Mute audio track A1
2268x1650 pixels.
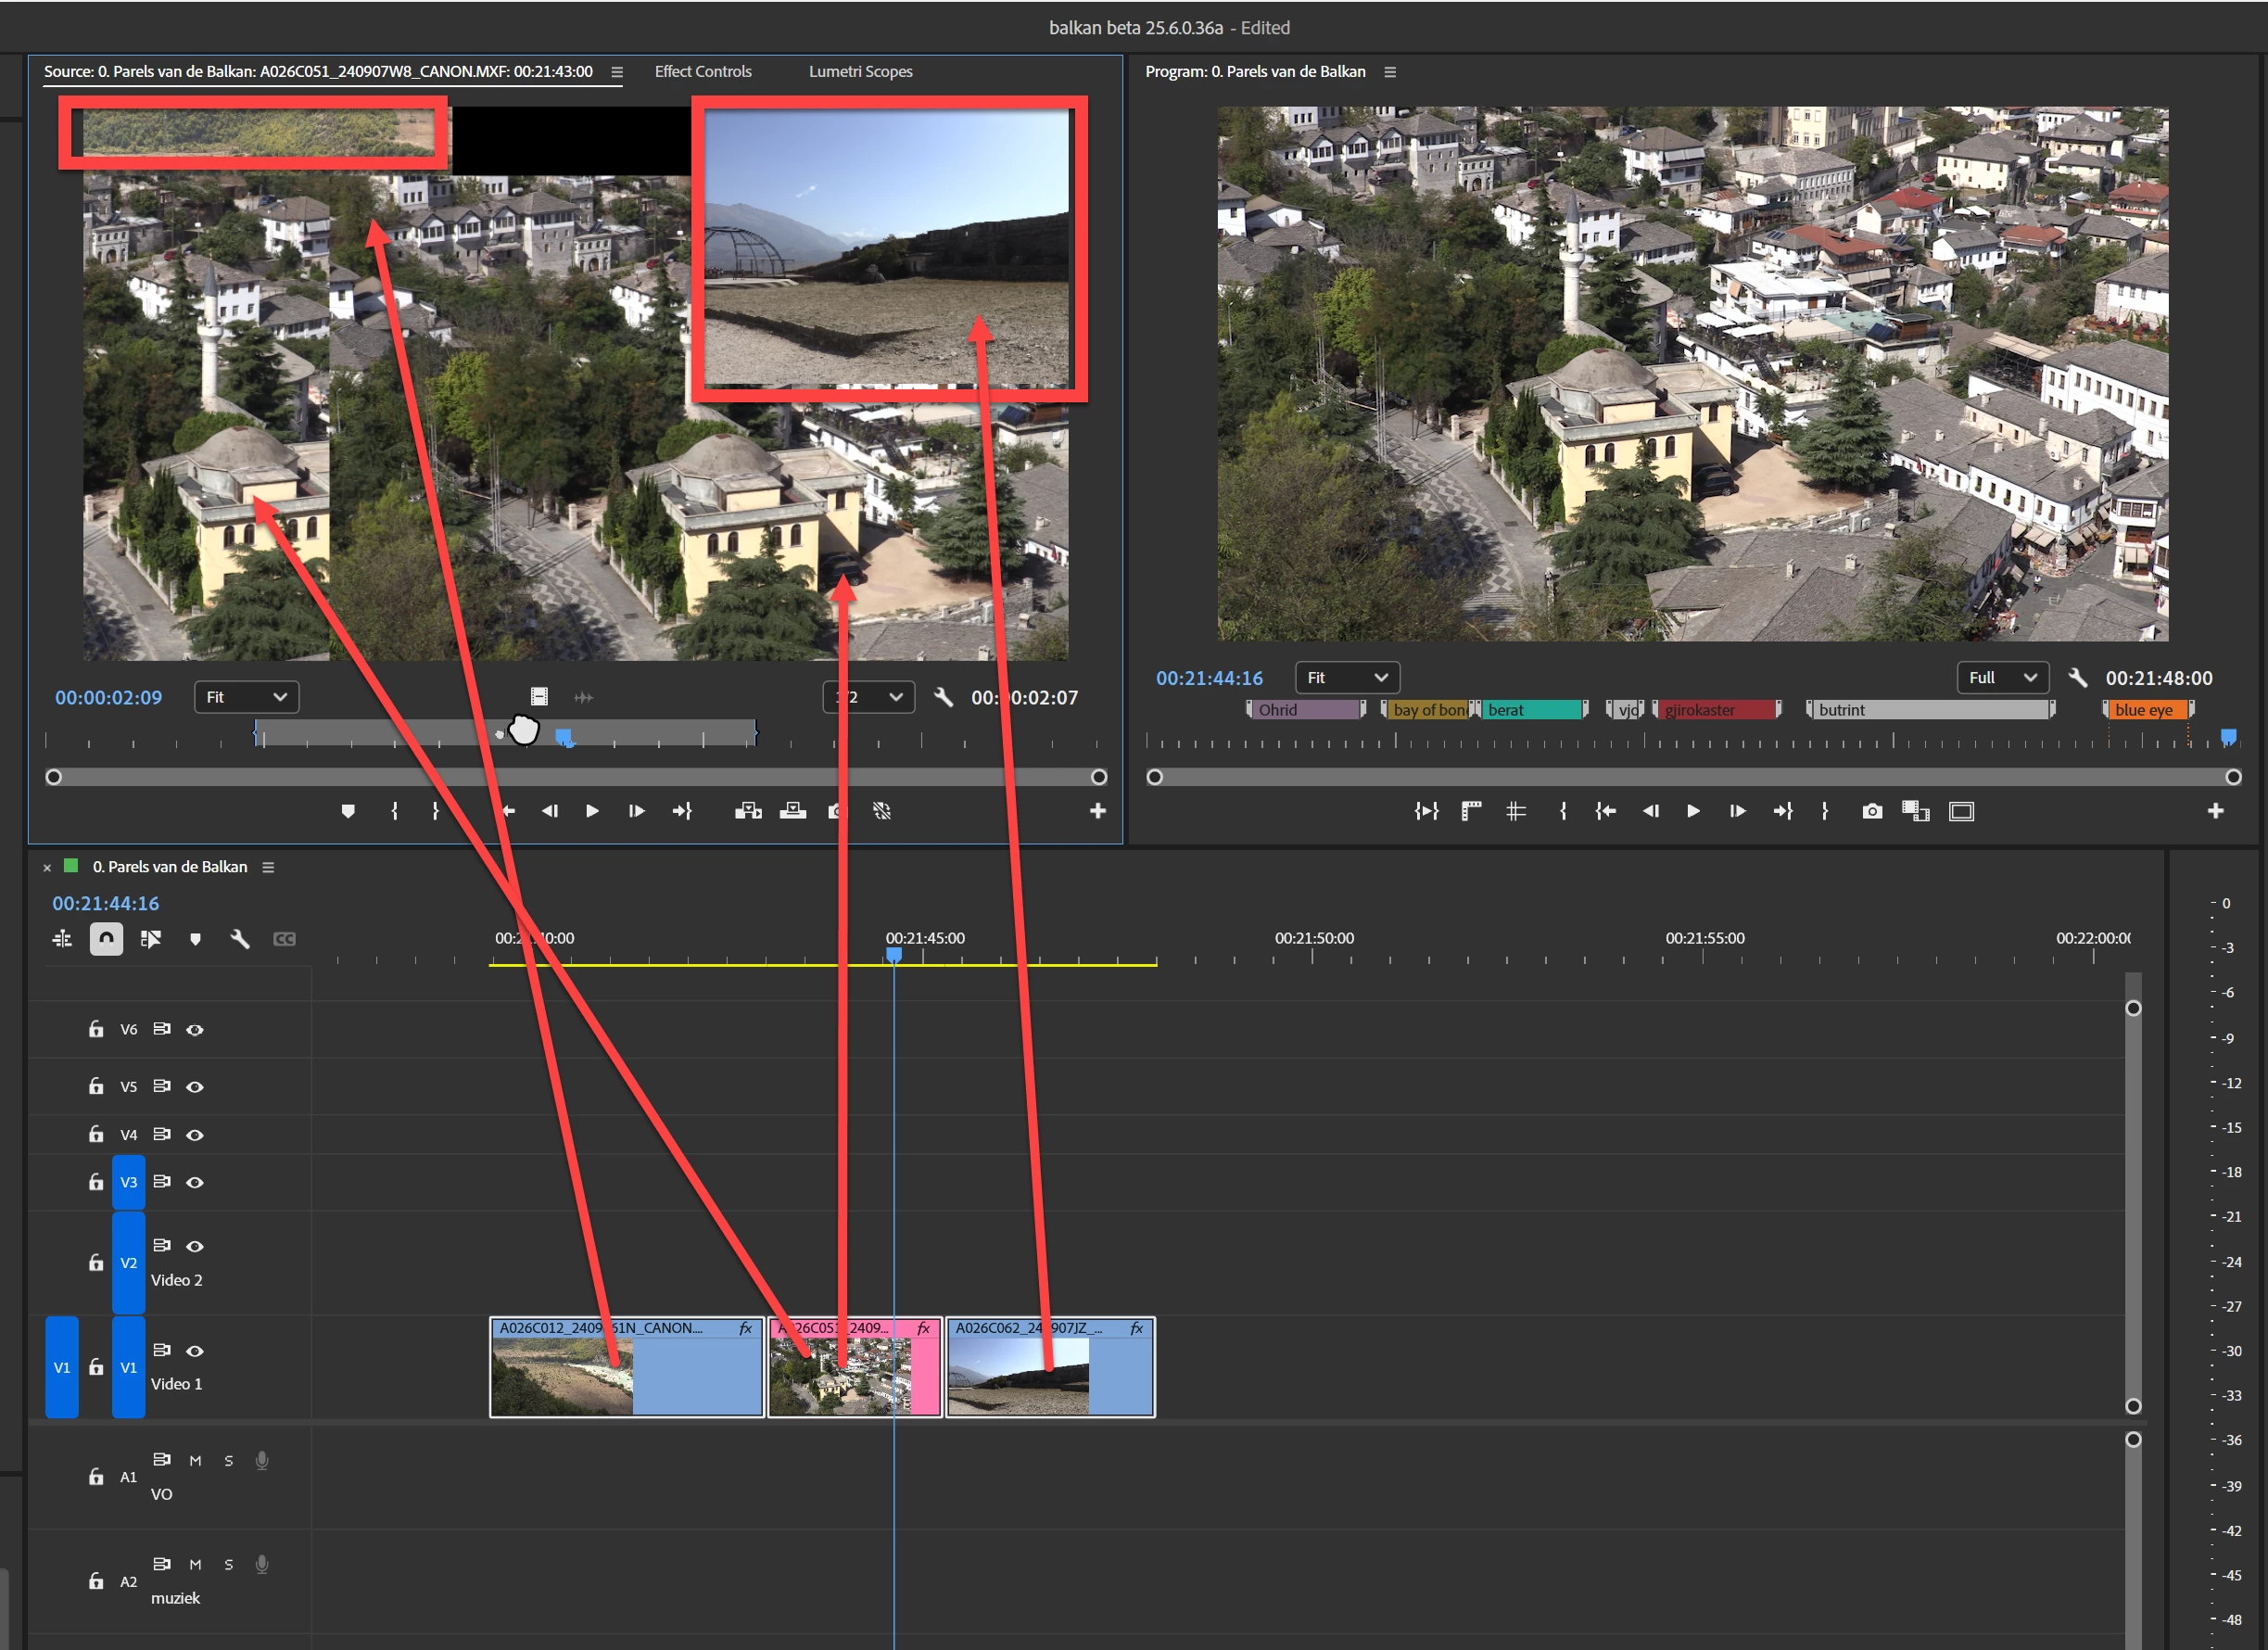195,1460
